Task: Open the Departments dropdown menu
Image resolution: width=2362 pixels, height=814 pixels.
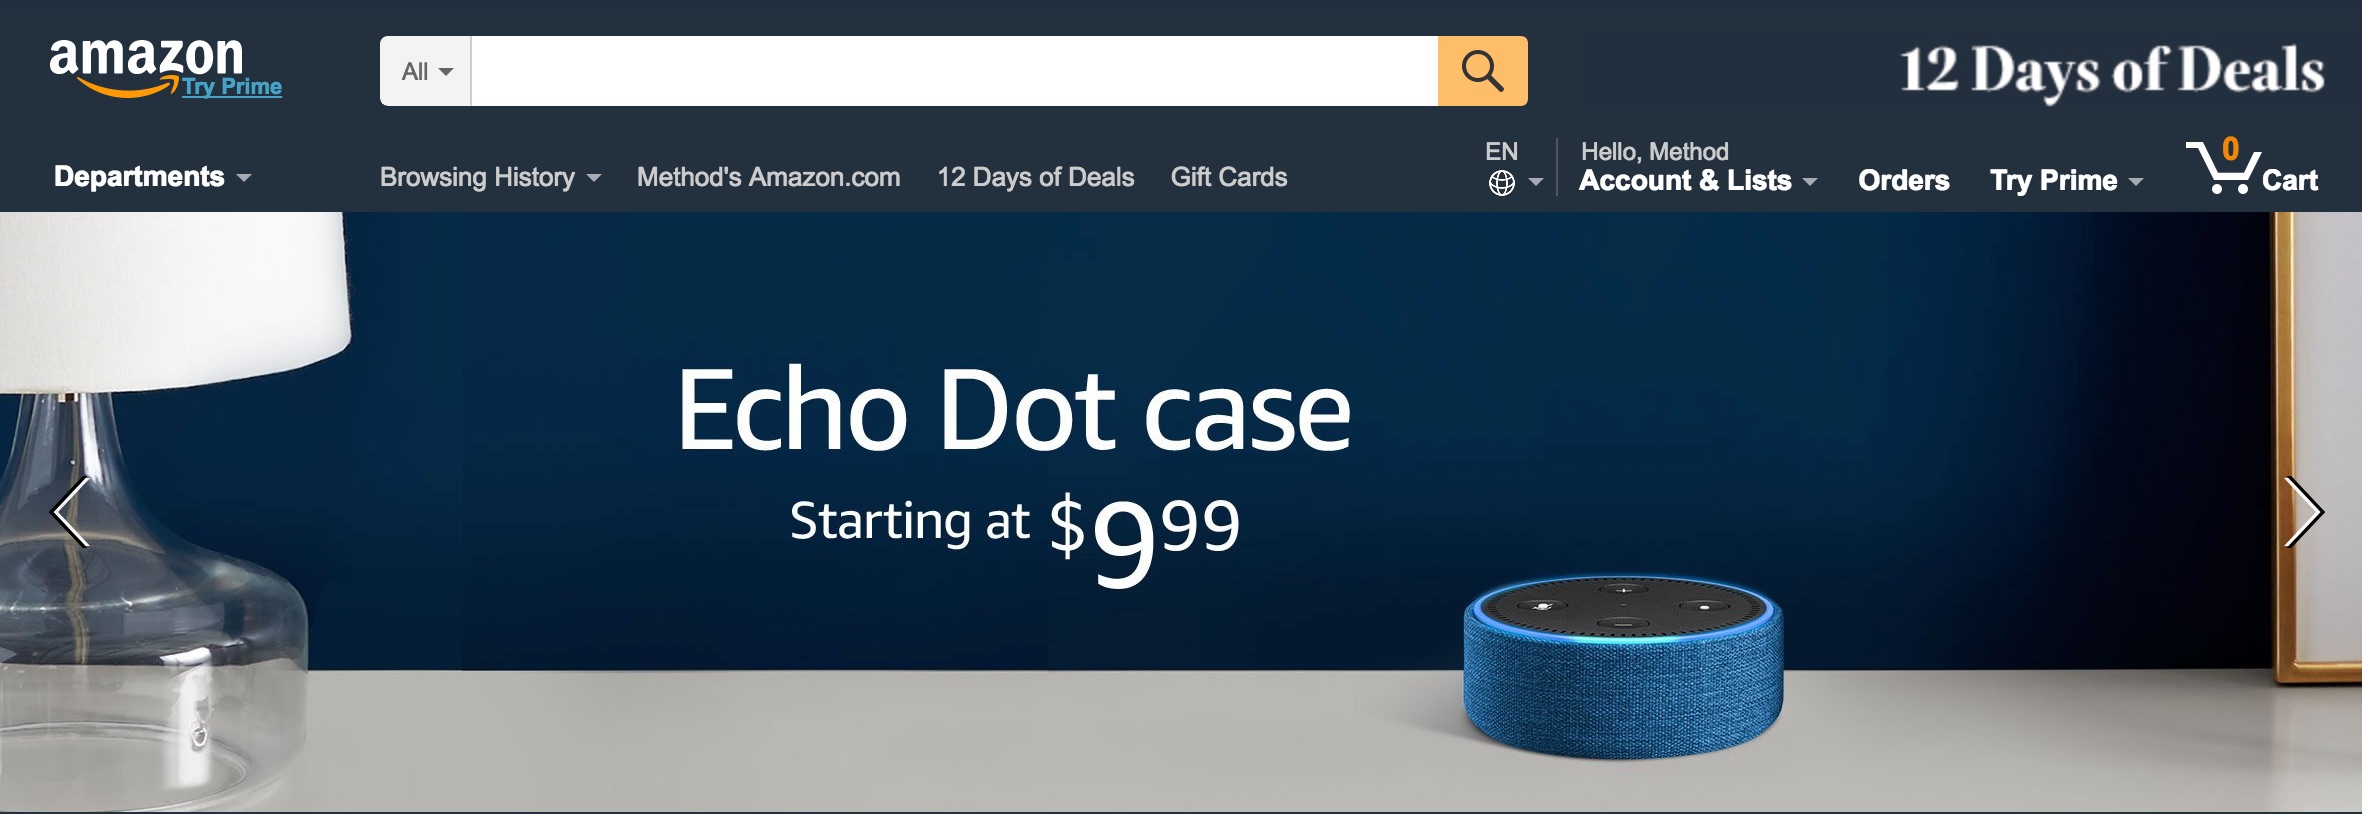Action: click(152, 177)
